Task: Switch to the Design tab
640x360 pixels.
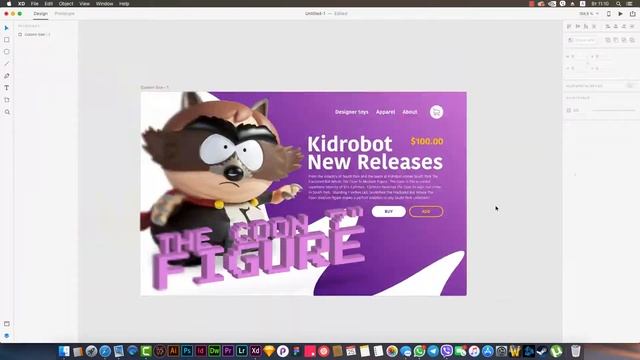Action: pyautogui.click(x=40, y=13)
